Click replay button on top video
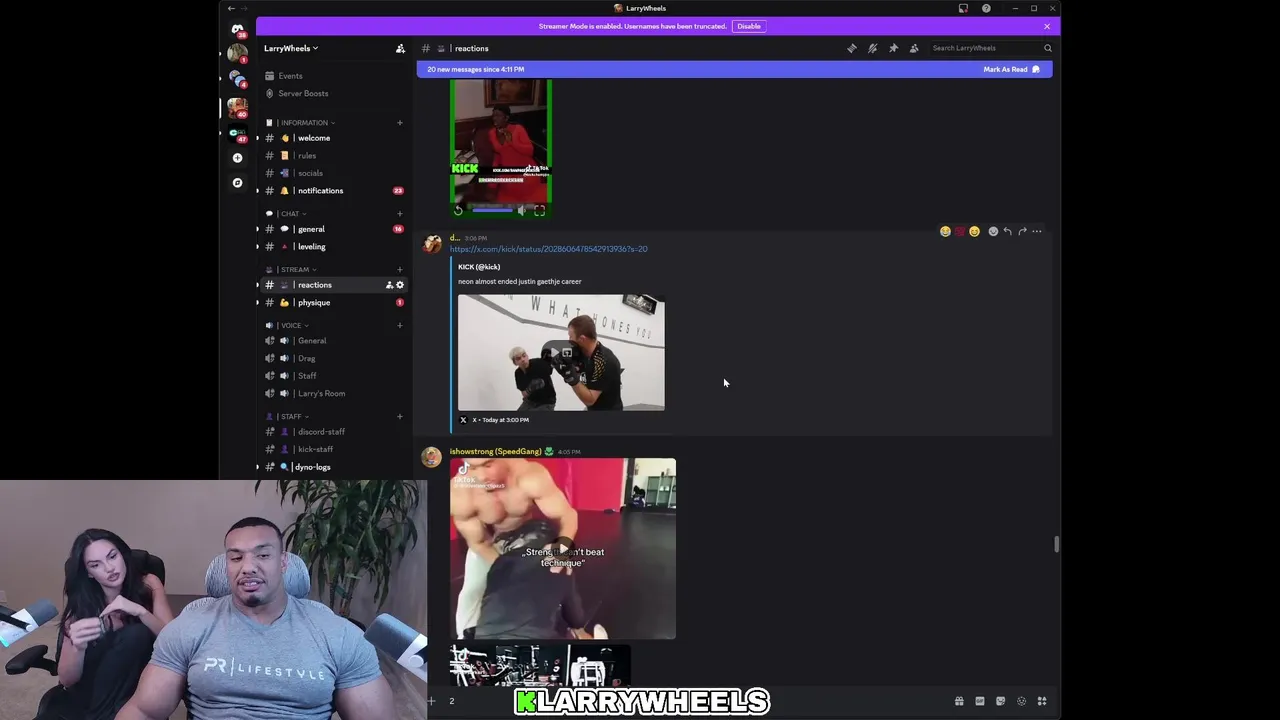 (x=458, y=210)
